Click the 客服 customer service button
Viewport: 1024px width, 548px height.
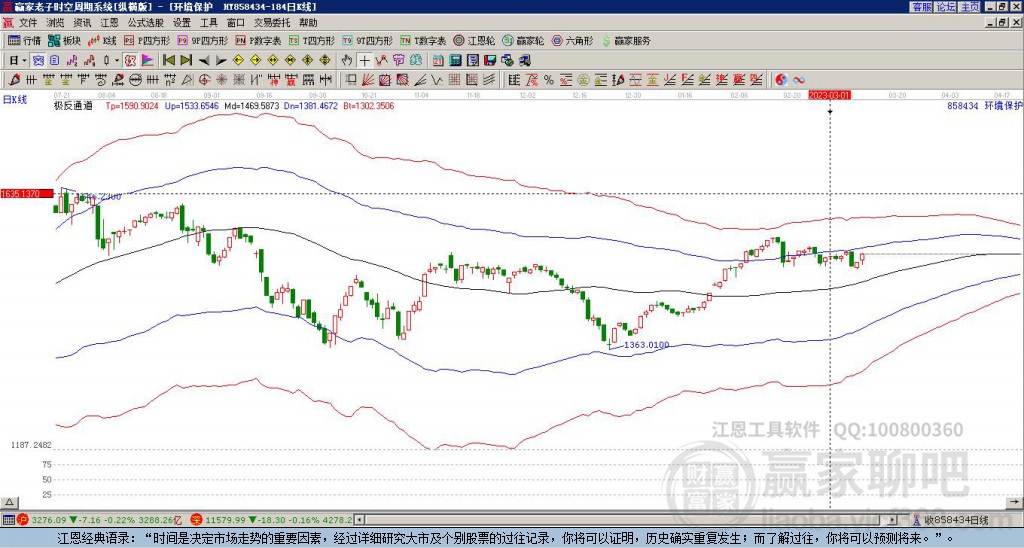921,7
